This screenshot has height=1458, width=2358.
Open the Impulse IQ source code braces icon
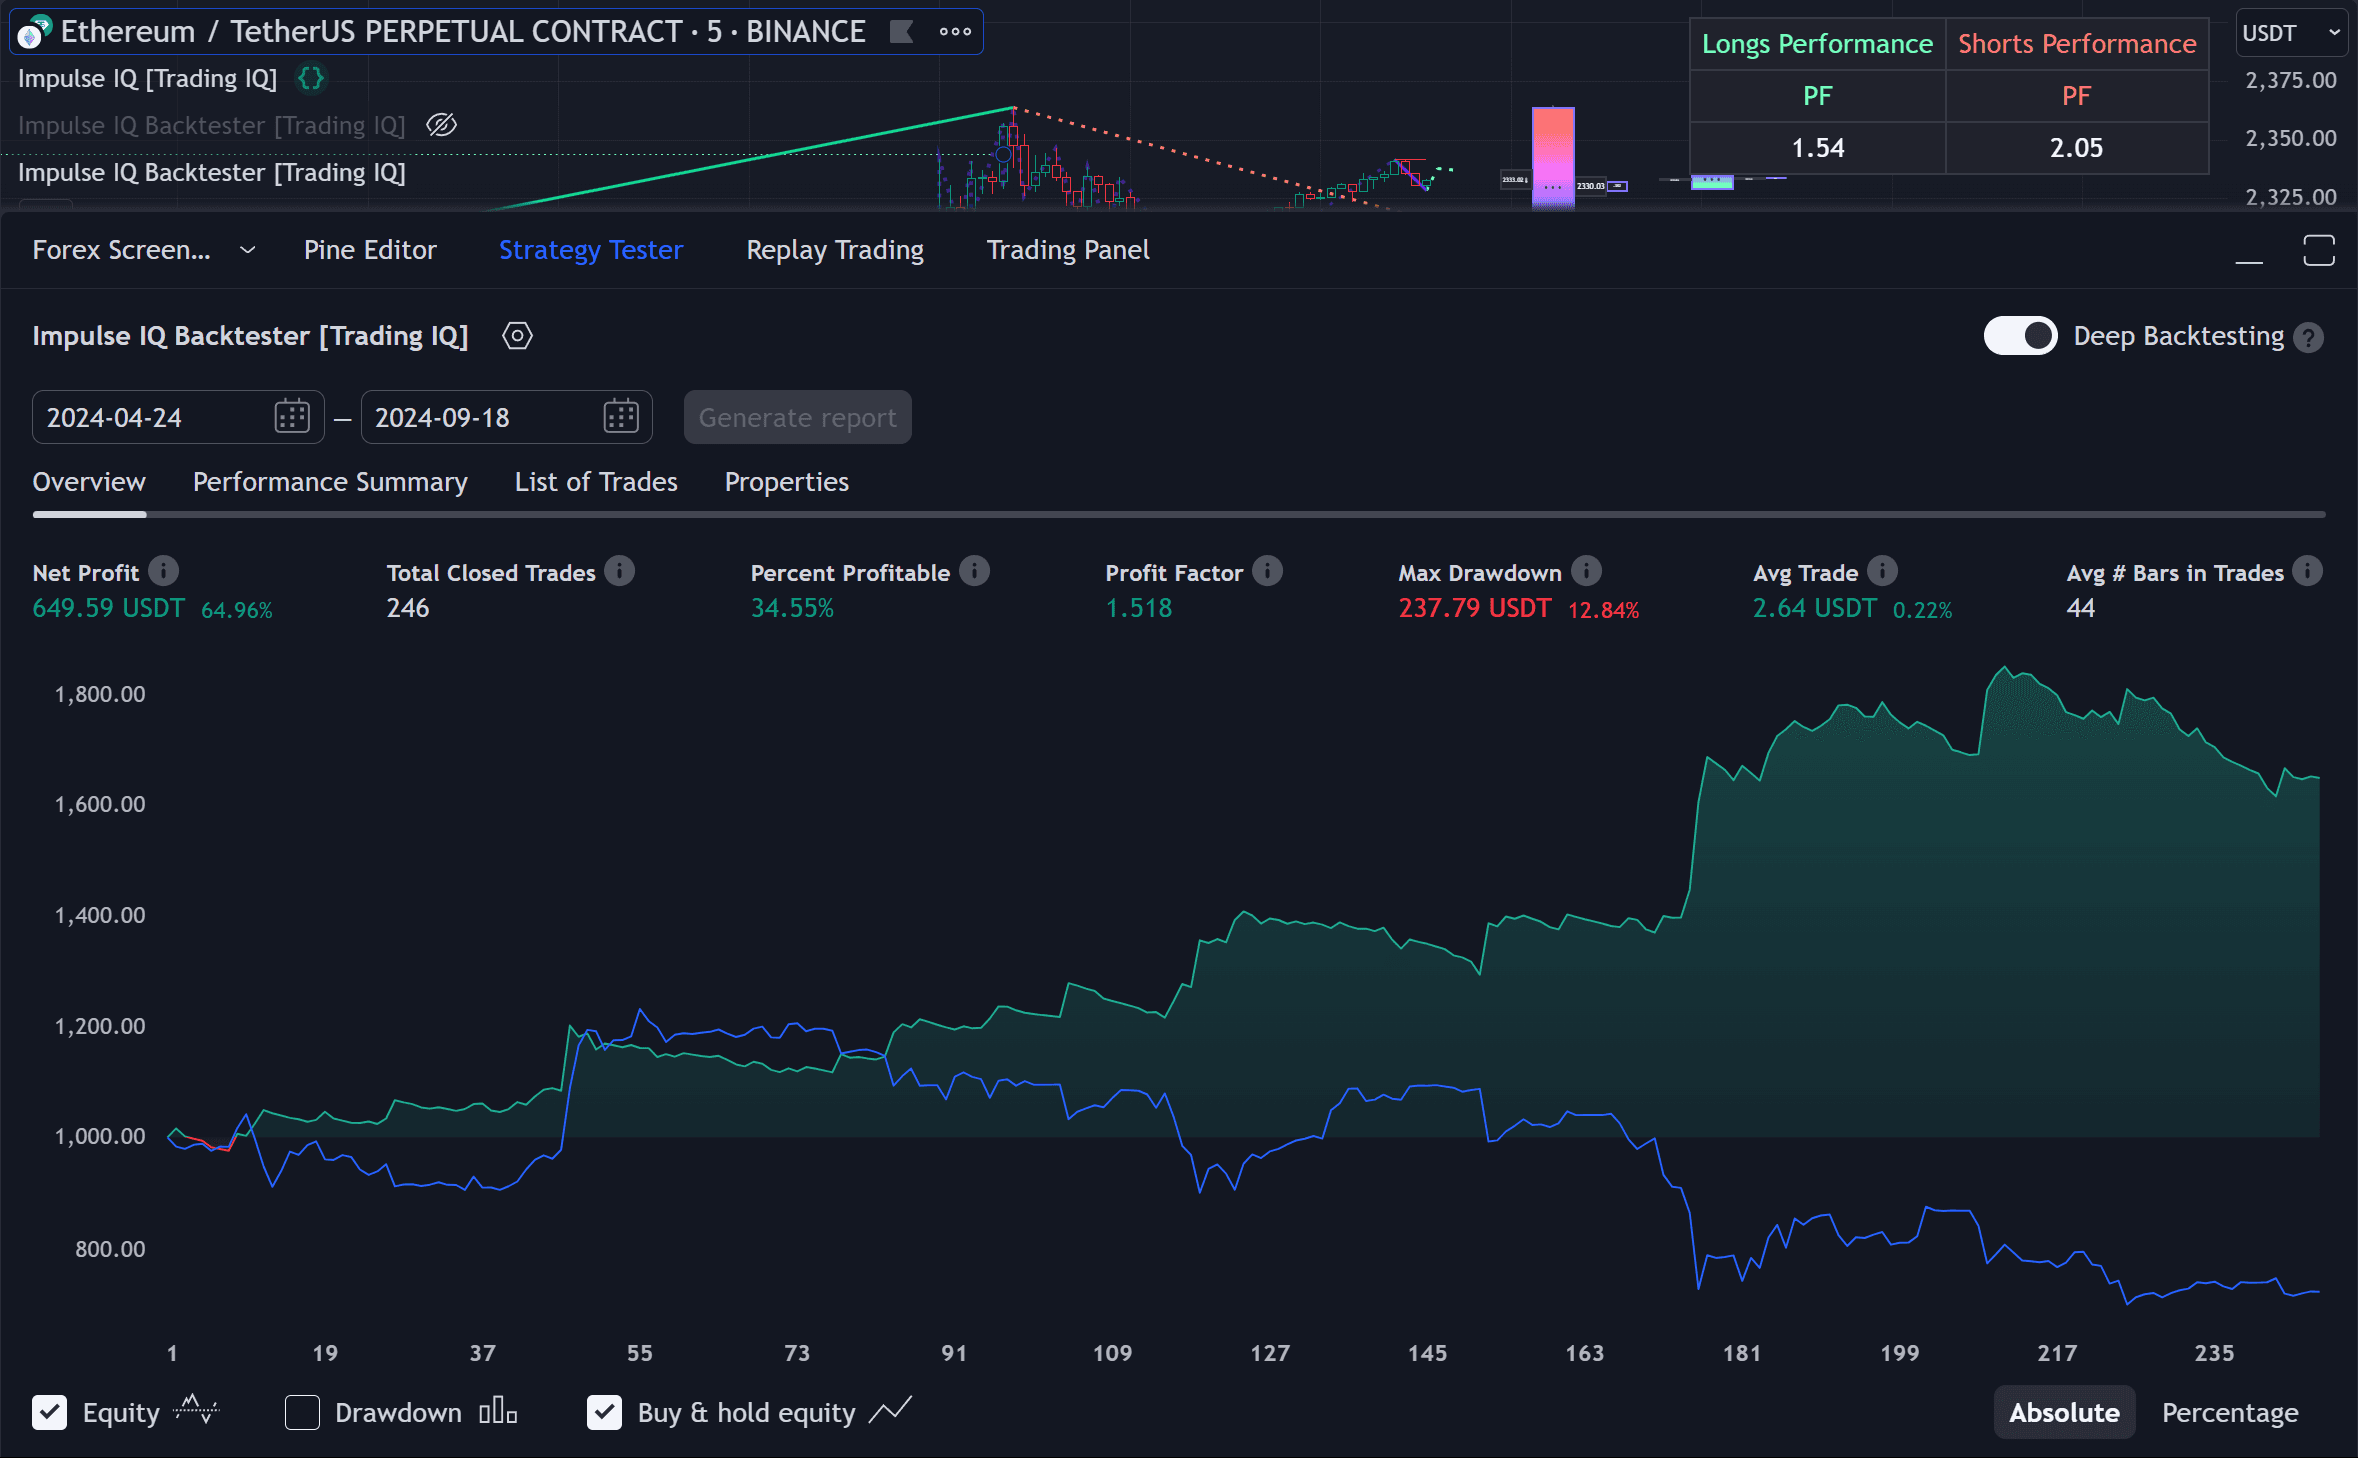pyautogui.click(x=311, y=78)
